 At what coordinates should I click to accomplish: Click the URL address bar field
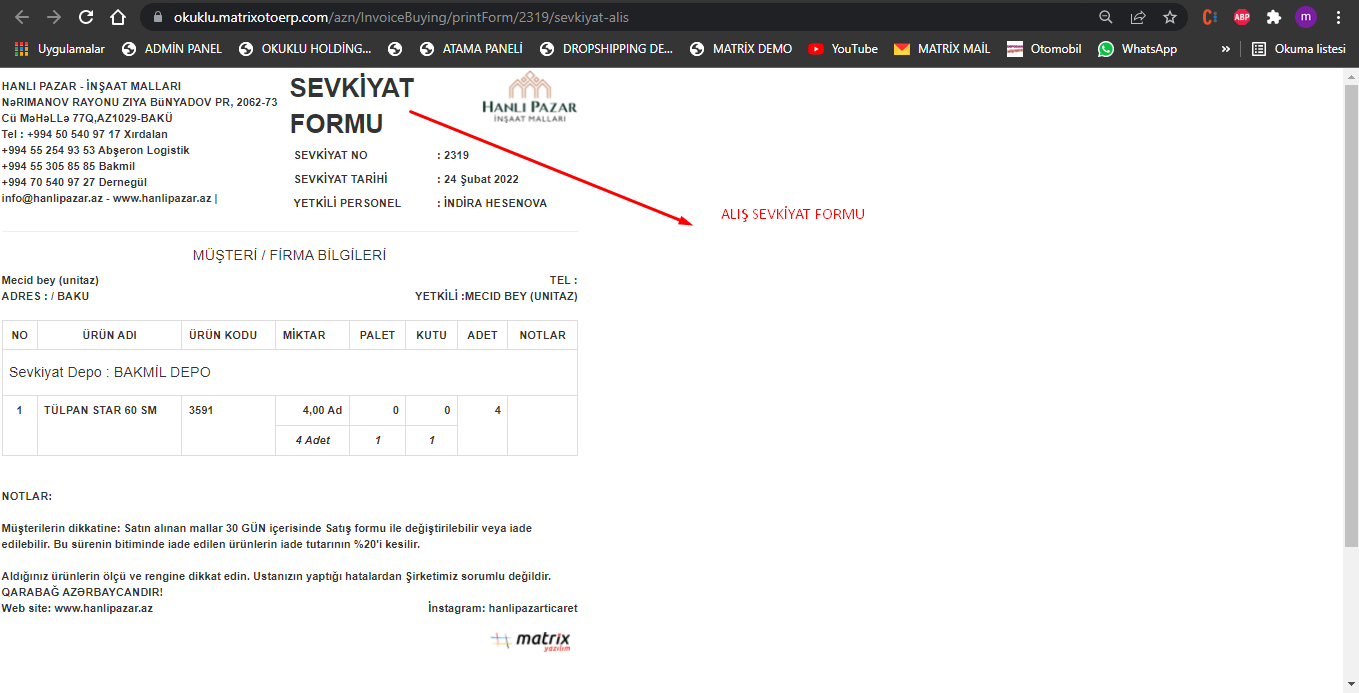pos(600,17)
